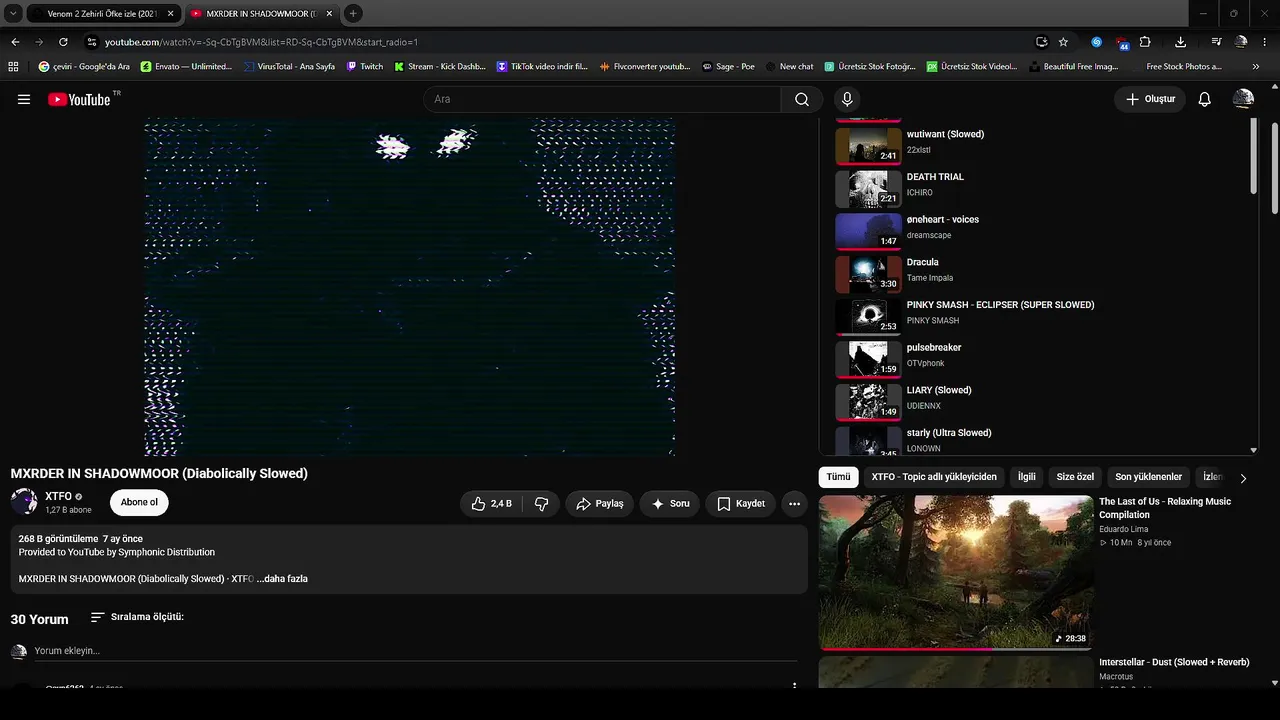Open The Last of Us Relaxing Music thumbnail
The image size is (1280, 720).
pyautogui.click(x=956, y=573)
